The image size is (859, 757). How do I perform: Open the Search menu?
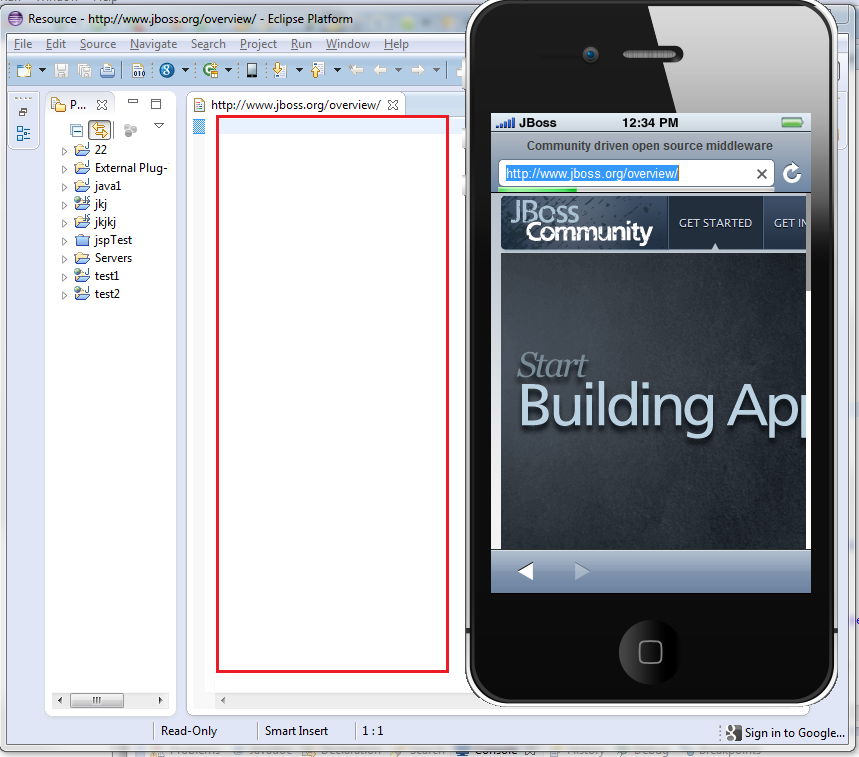coord(208,44)
